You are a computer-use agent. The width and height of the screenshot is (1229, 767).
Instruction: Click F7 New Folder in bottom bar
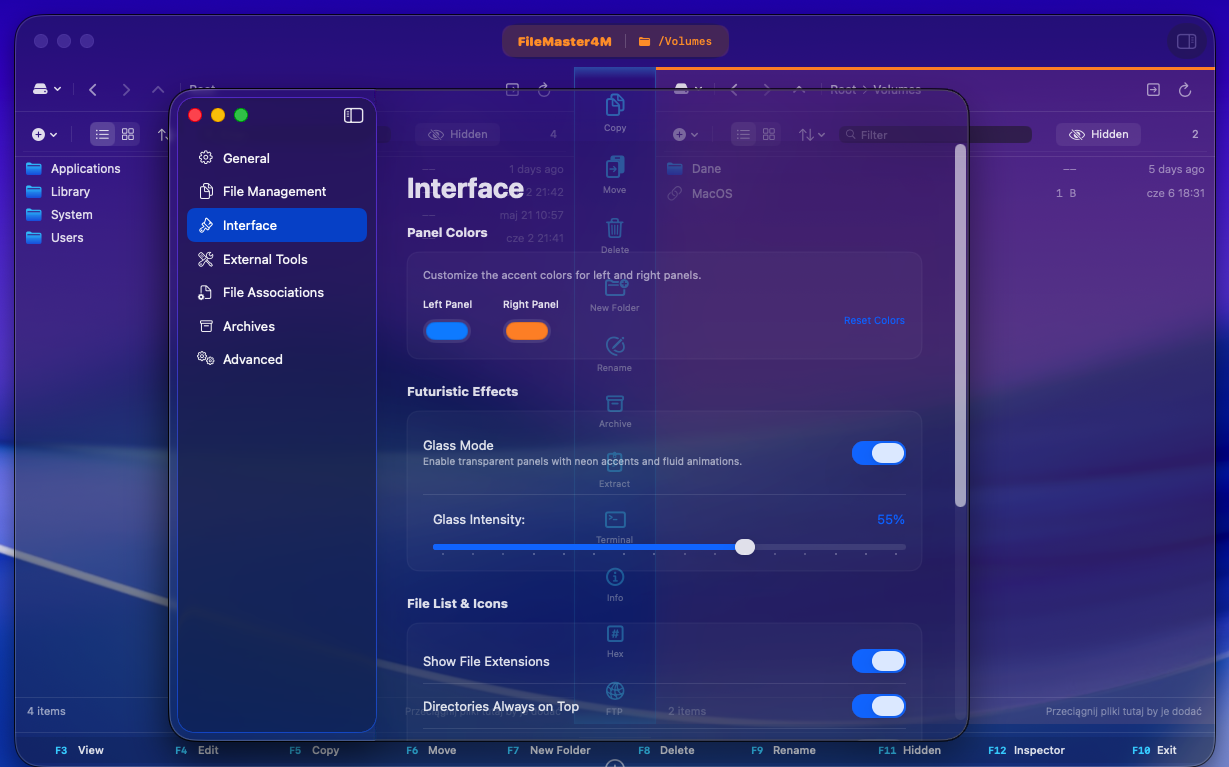548,750
